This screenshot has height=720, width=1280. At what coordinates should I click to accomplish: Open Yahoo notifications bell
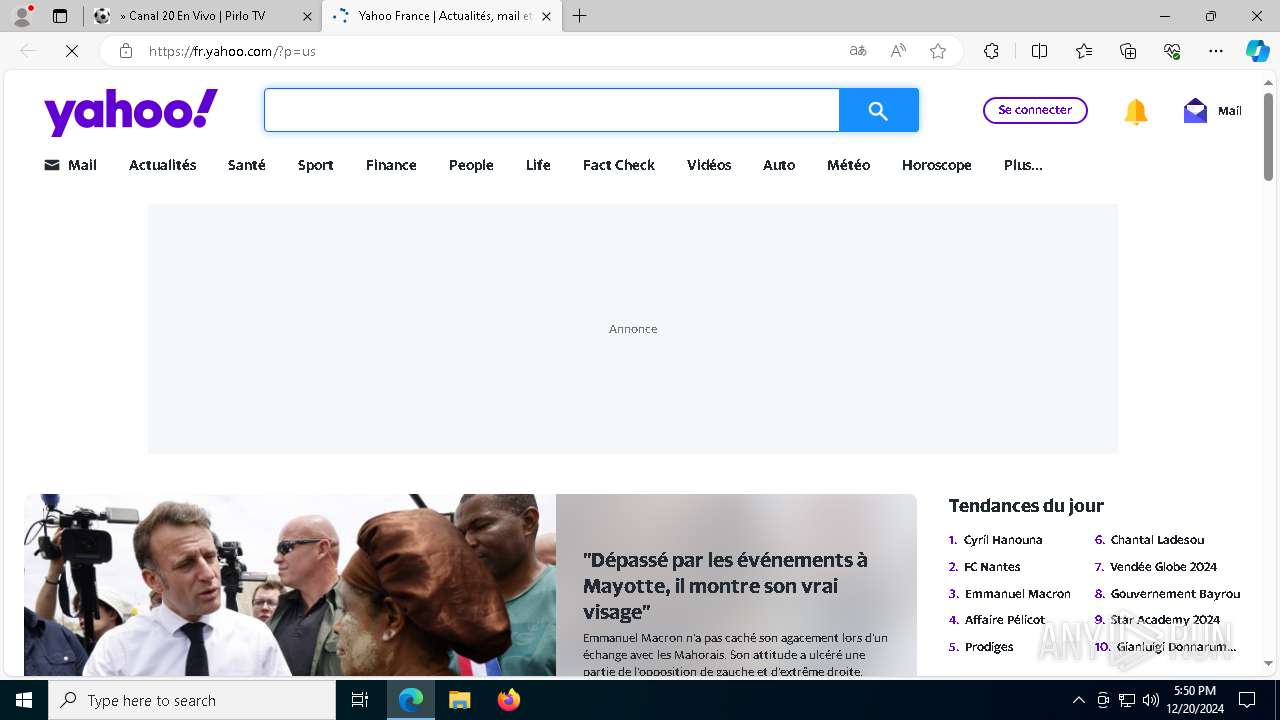coord(1136,111)
